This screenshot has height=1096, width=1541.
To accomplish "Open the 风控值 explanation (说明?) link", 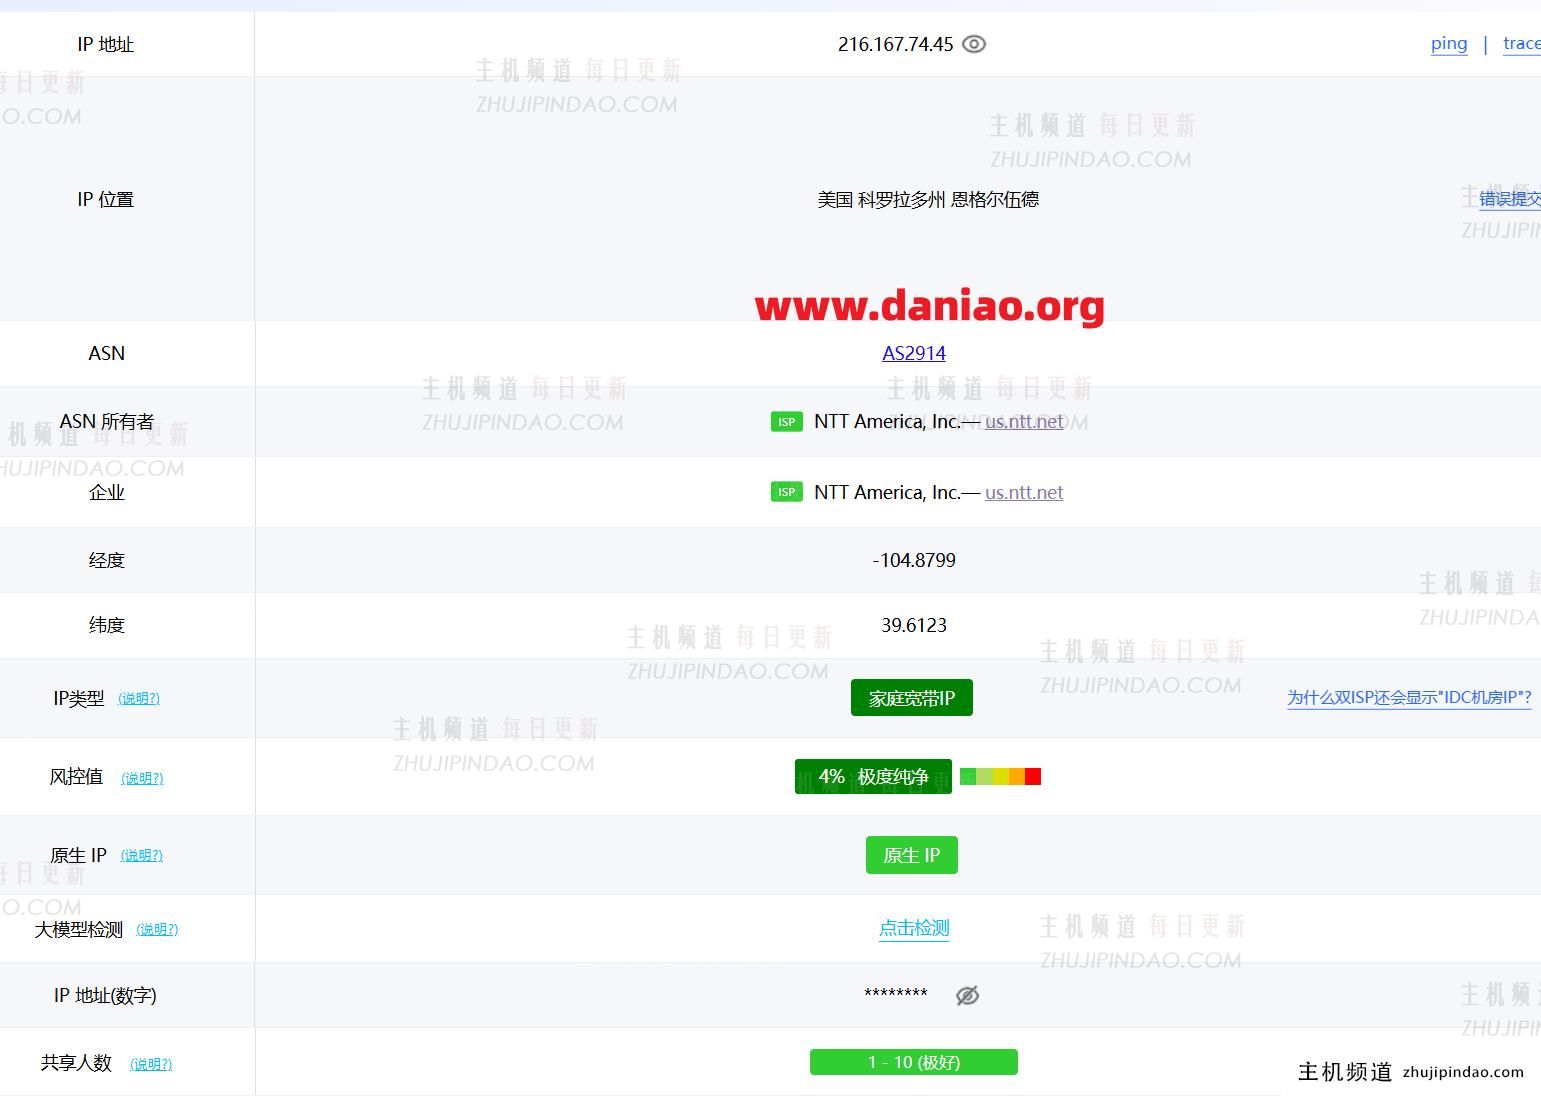I will coord(142,778).
